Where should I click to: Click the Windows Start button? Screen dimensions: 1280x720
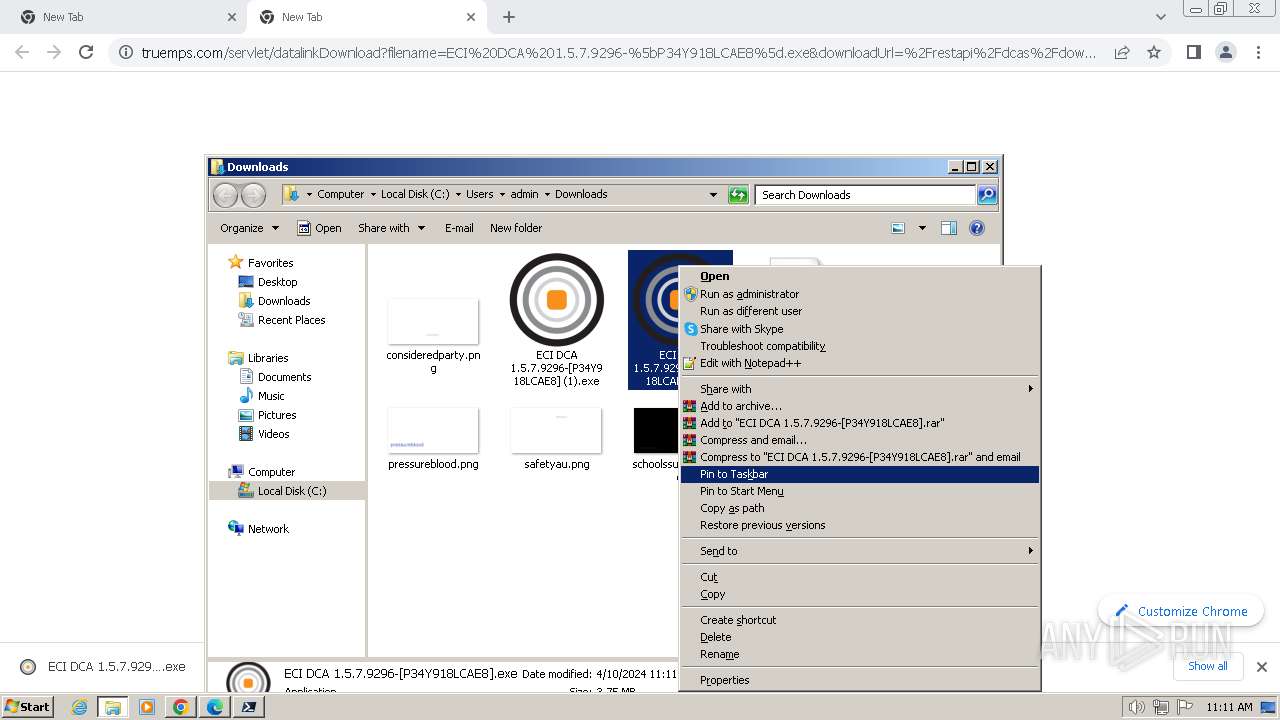27,707
